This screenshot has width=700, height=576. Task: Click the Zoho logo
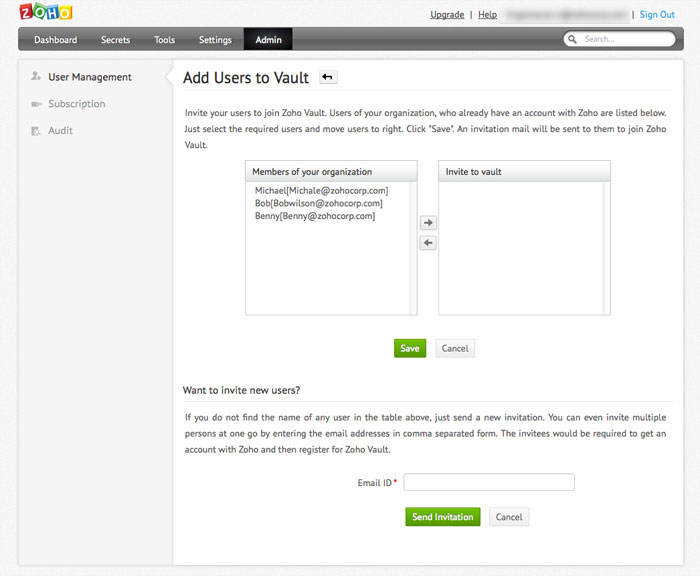(46, 12)
